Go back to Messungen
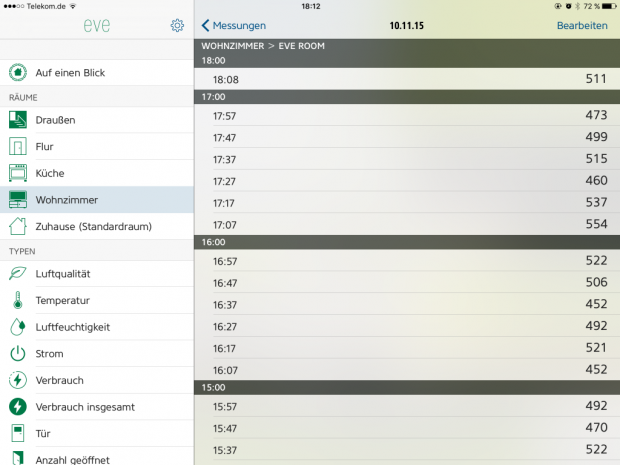Screen dimensions: 620x465 click(233, 25)
